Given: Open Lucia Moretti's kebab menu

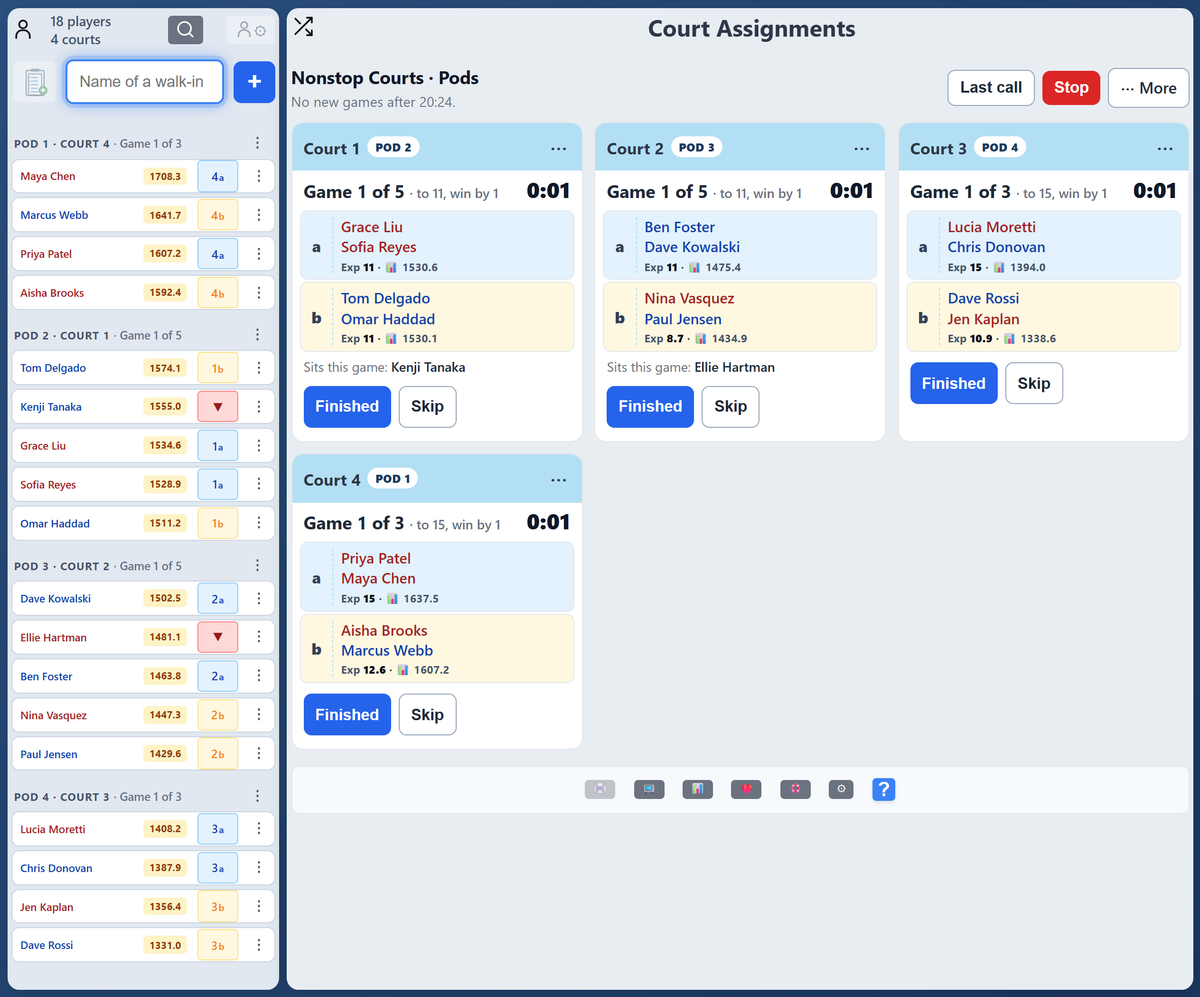Looking at the screenshot, I should coord(258,829).
